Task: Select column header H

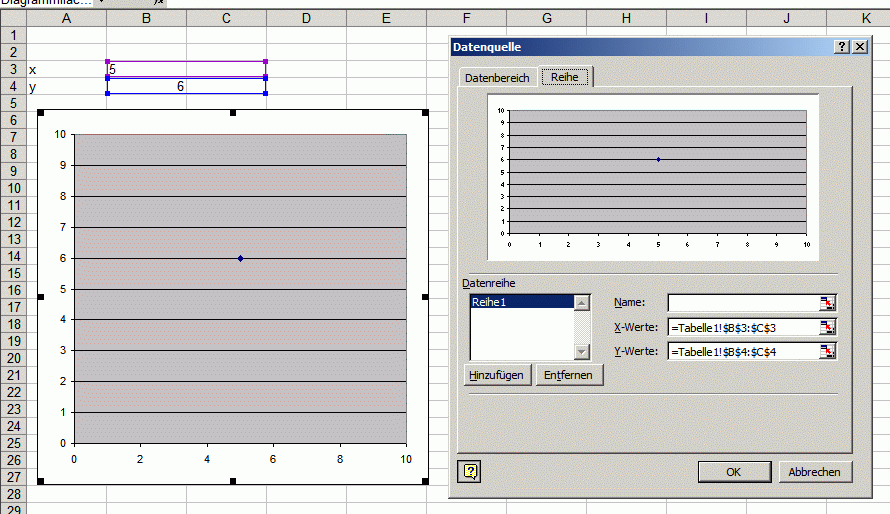Action: click(x=627, y=18)
